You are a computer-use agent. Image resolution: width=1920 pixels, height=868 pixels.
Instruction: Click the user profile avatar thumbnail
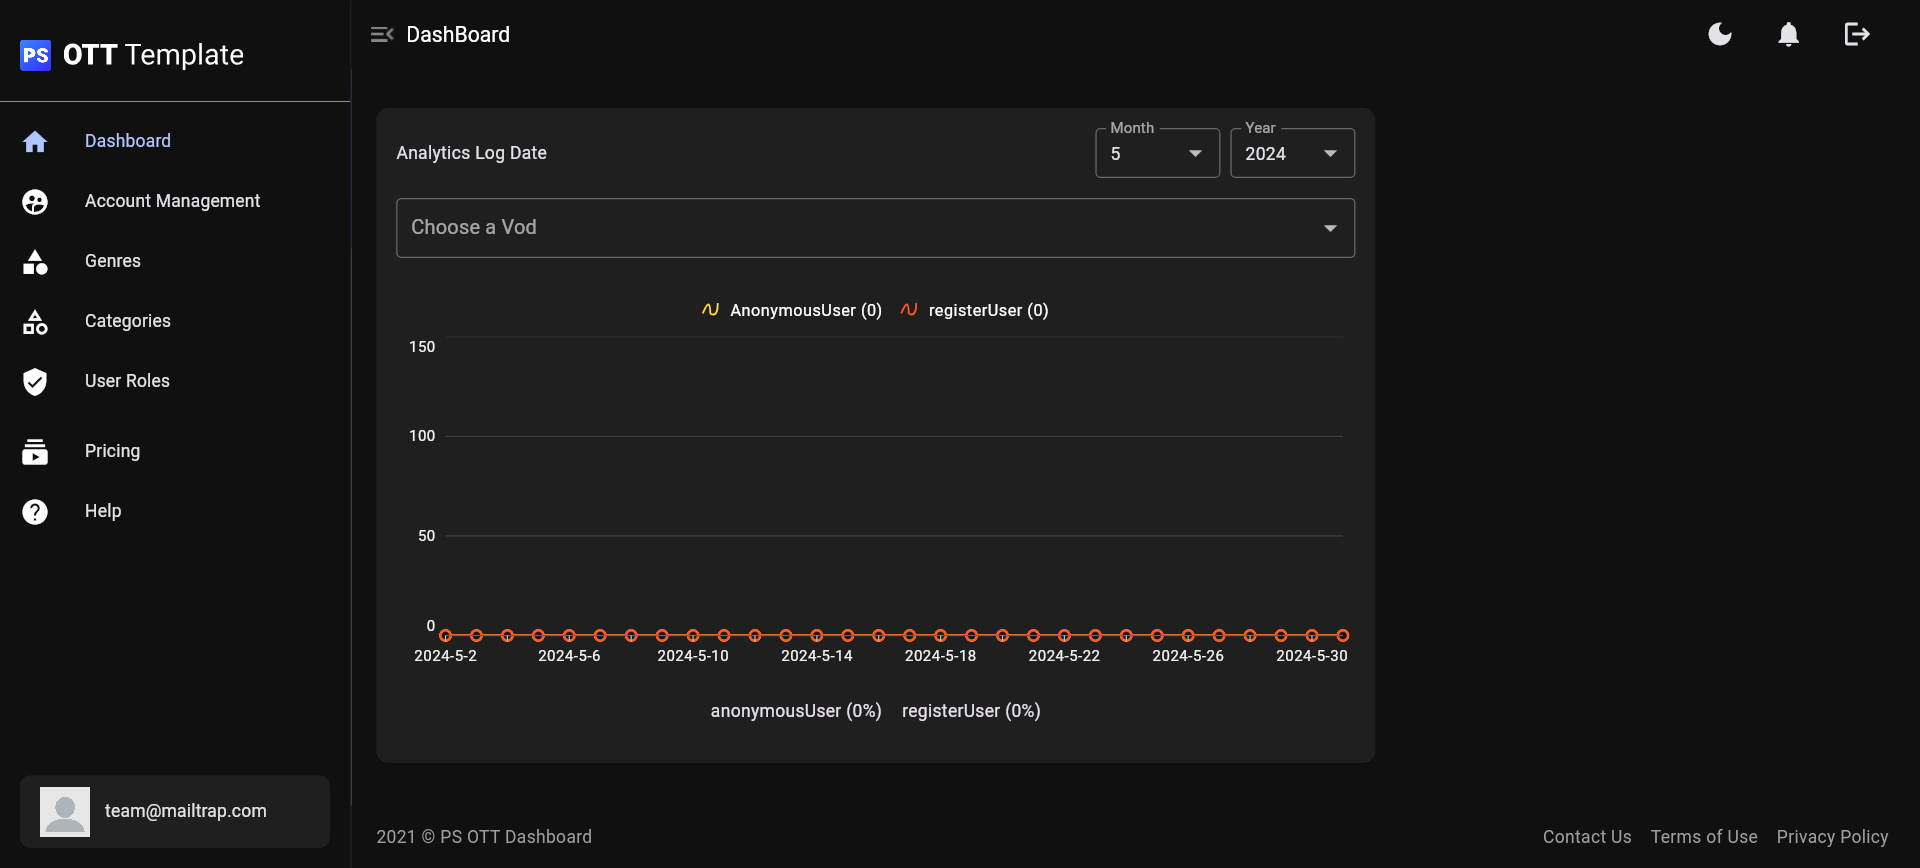65,812
